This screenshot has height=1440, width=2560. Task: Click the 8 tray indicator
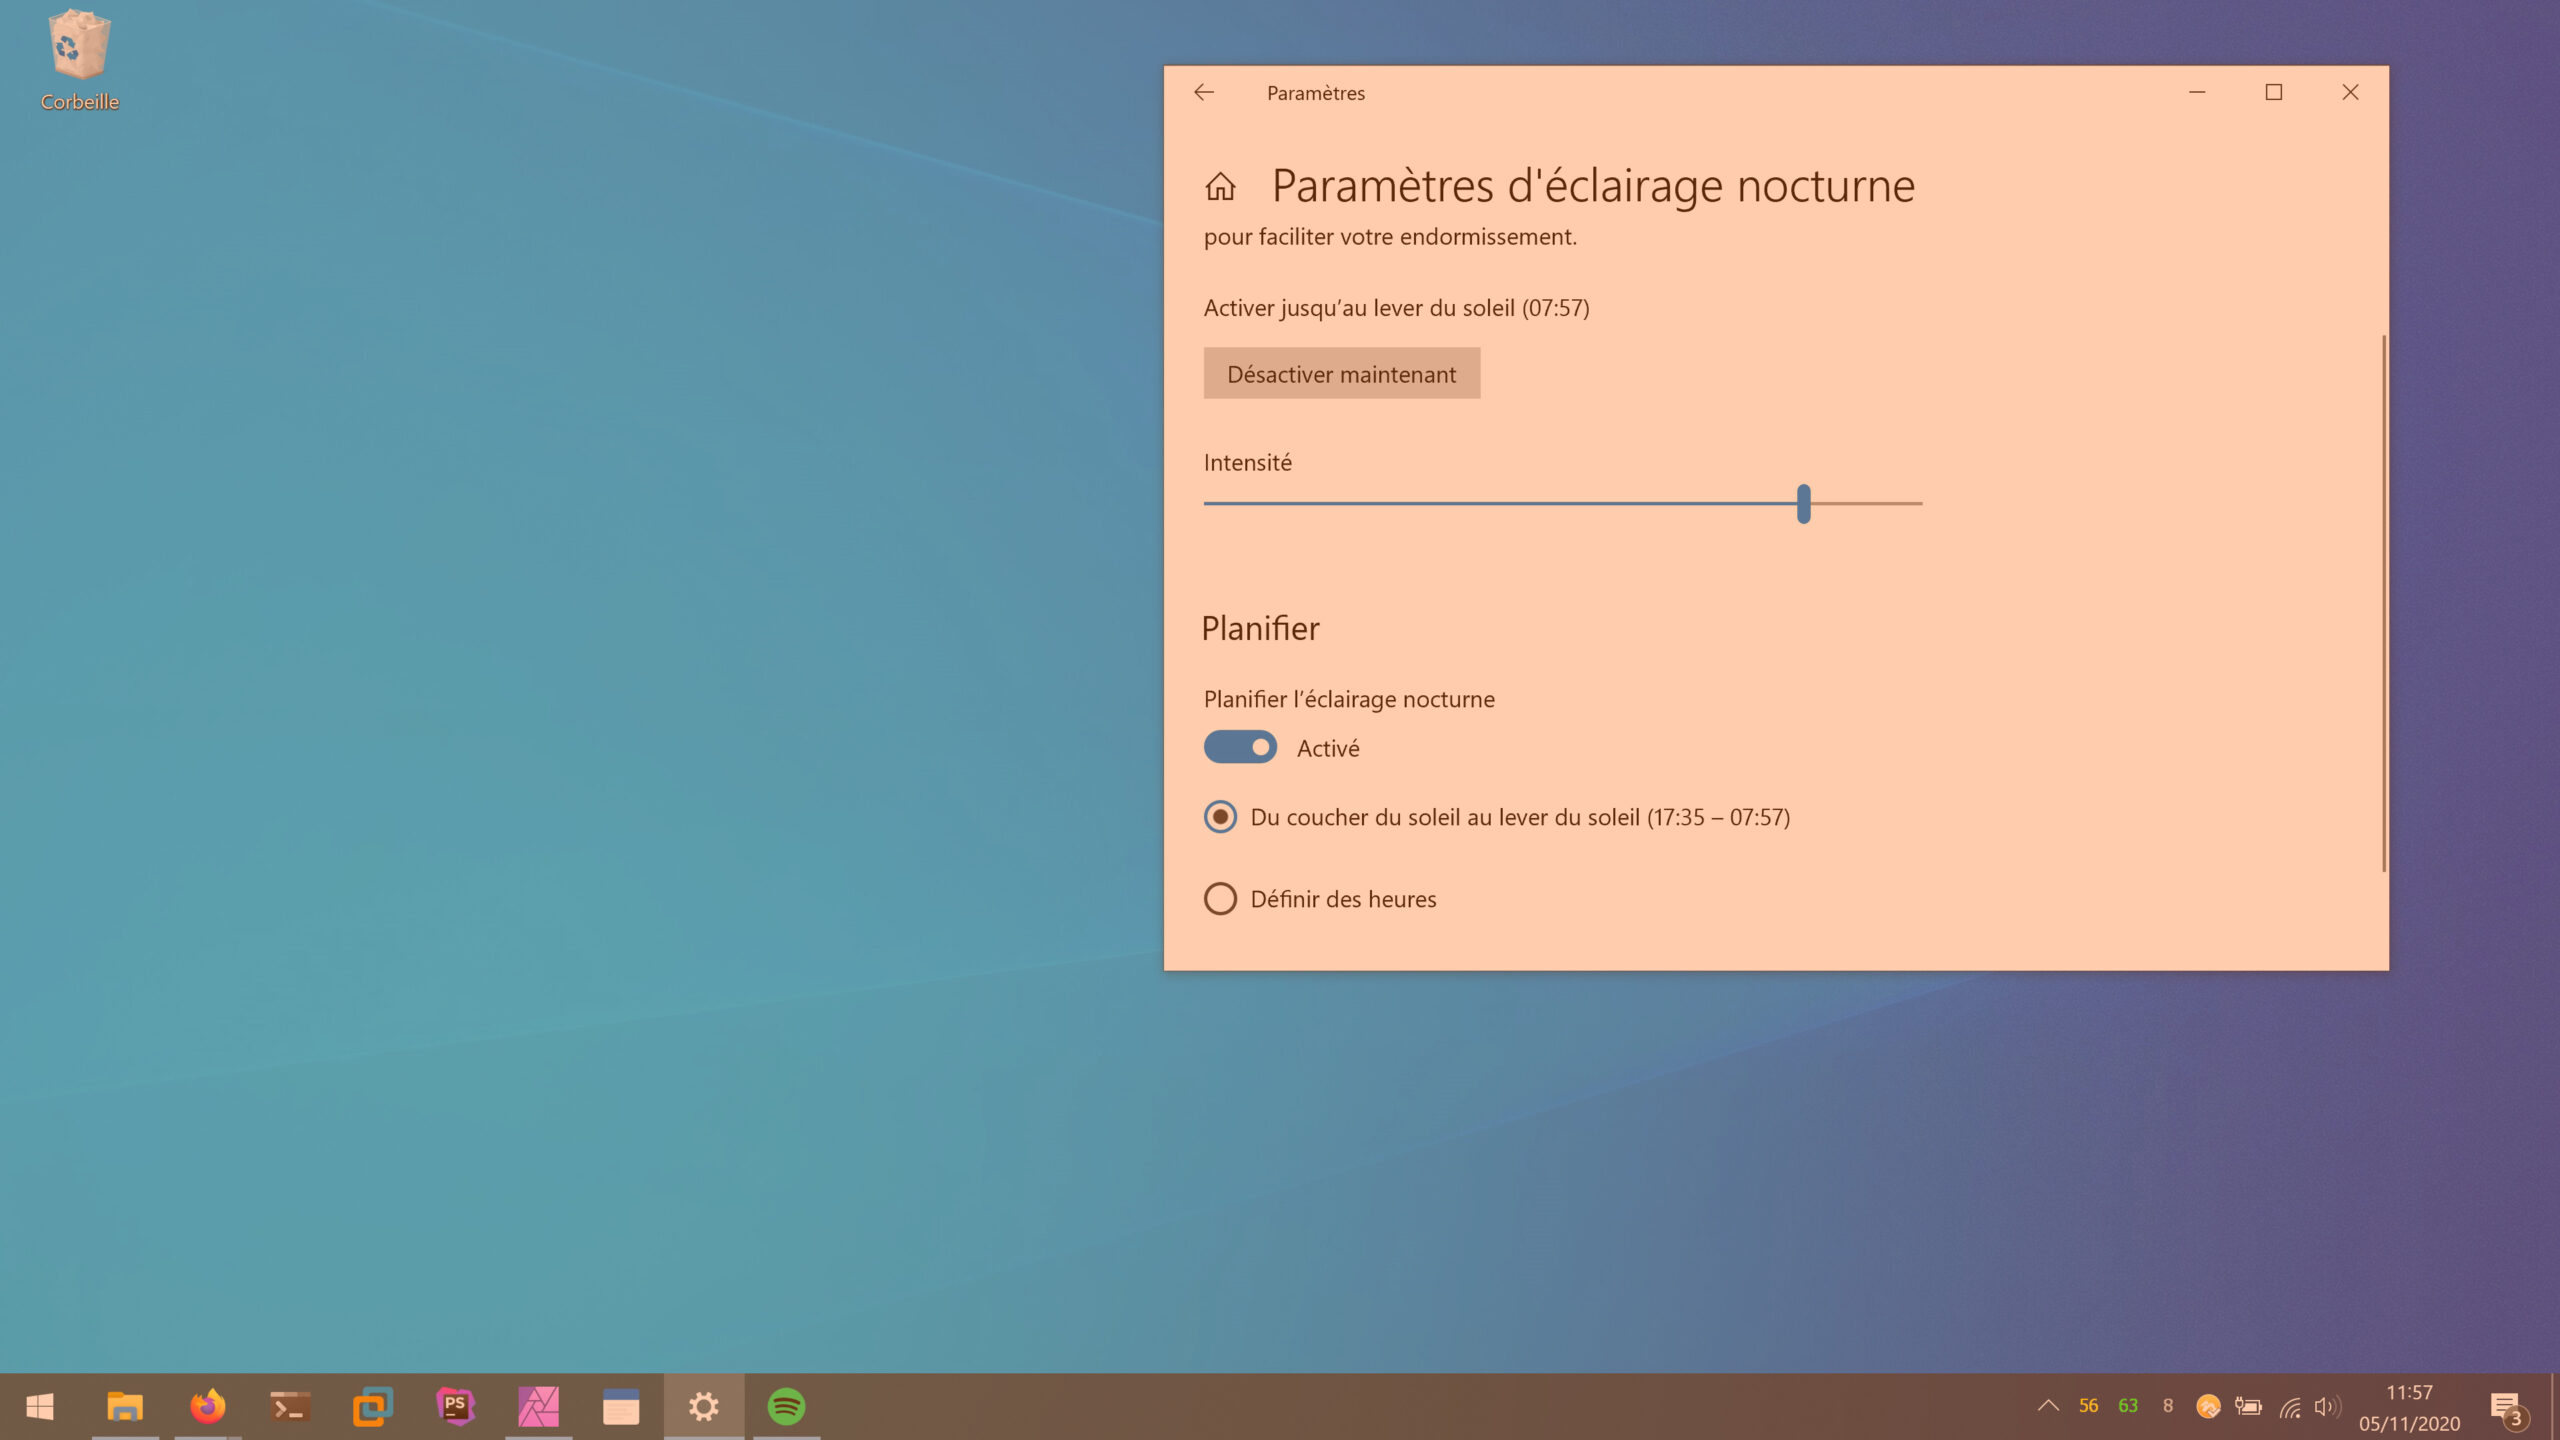click(x=2168, y=1406)
